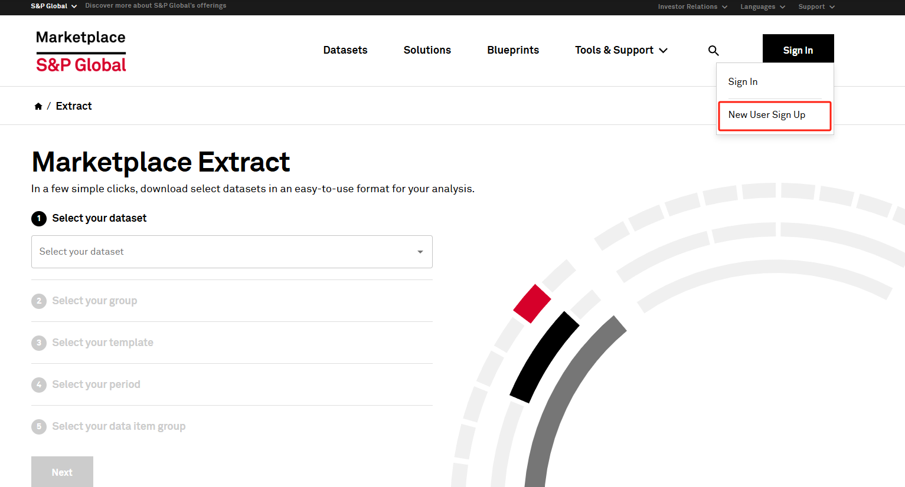Click the Marketplace Extract heading
The height and width of the screenshot is (487, 905).
click(160, 162)
